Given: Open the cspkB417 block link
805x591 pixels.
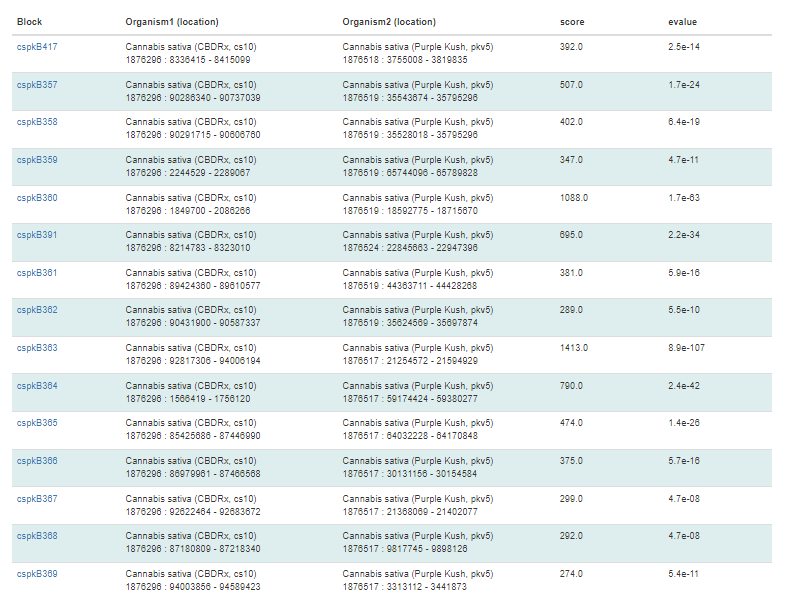Looking at the screenshot, I should pos(37,47).
